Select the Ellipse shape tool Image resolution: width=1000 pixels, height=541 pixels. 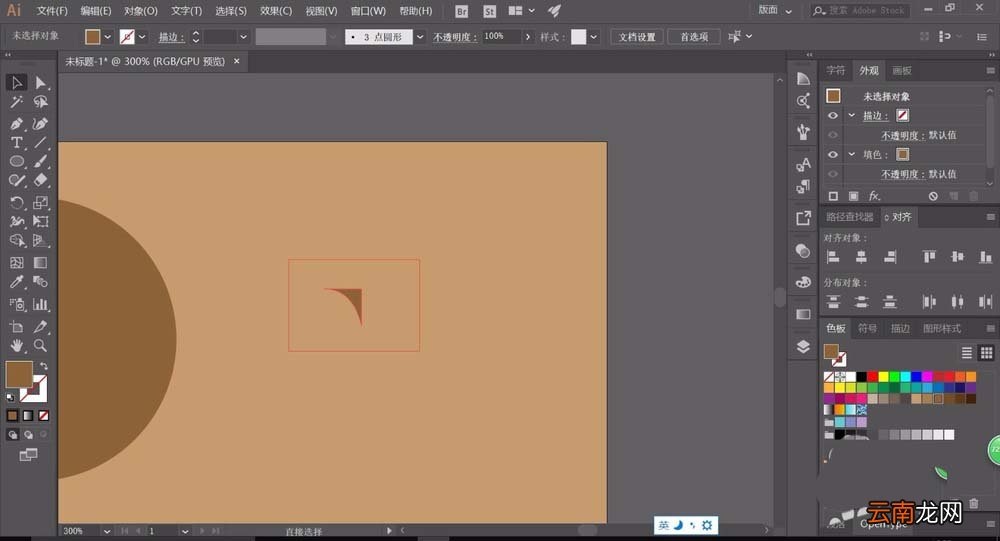point(17,161)
